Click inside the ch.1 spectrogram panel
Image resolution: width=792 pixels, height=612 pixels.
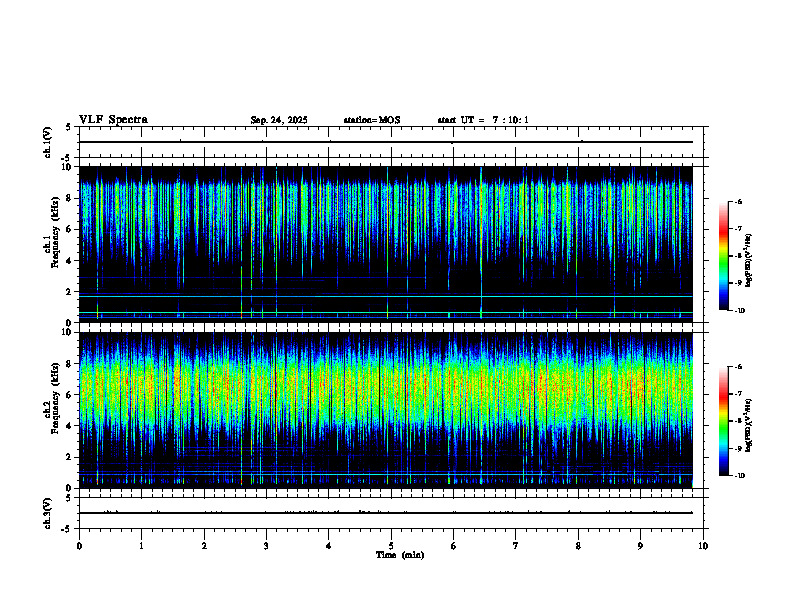[386, 244]
